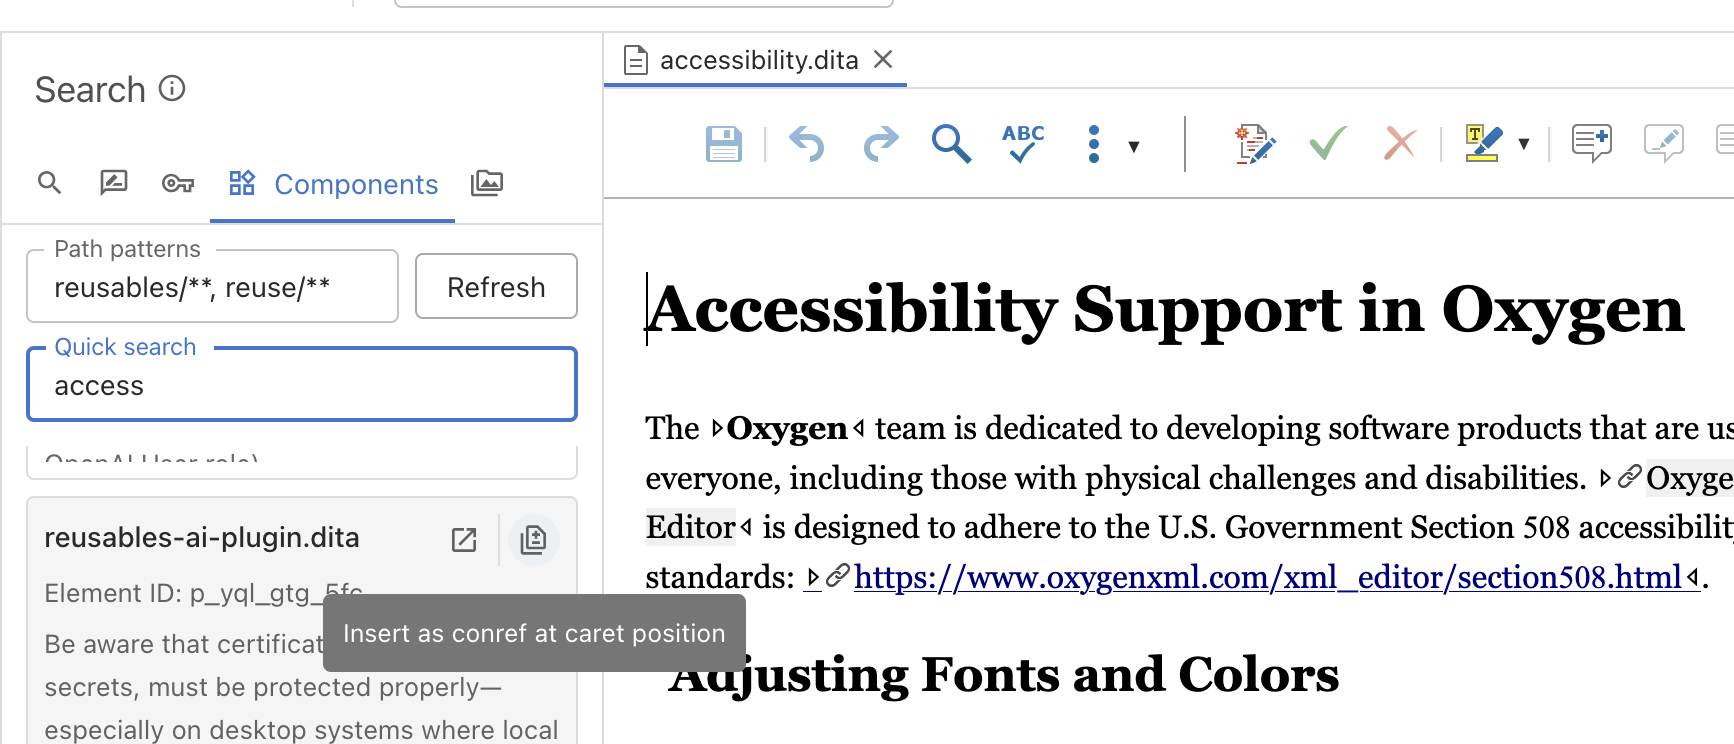Insert component as conref at caret

pyautogui.click(x=534, y=540)
